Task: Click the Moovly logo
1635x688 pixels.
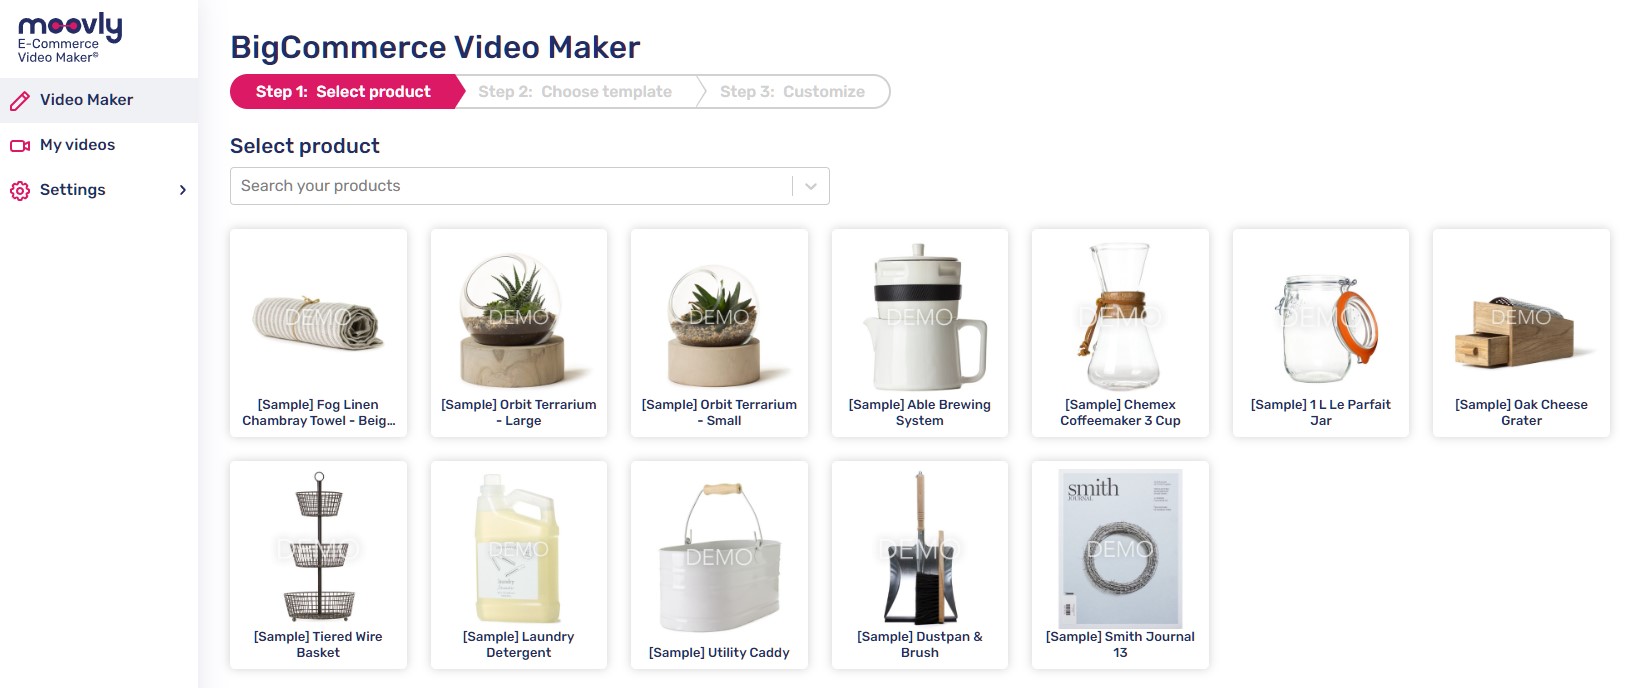Action: click(70, 39)
